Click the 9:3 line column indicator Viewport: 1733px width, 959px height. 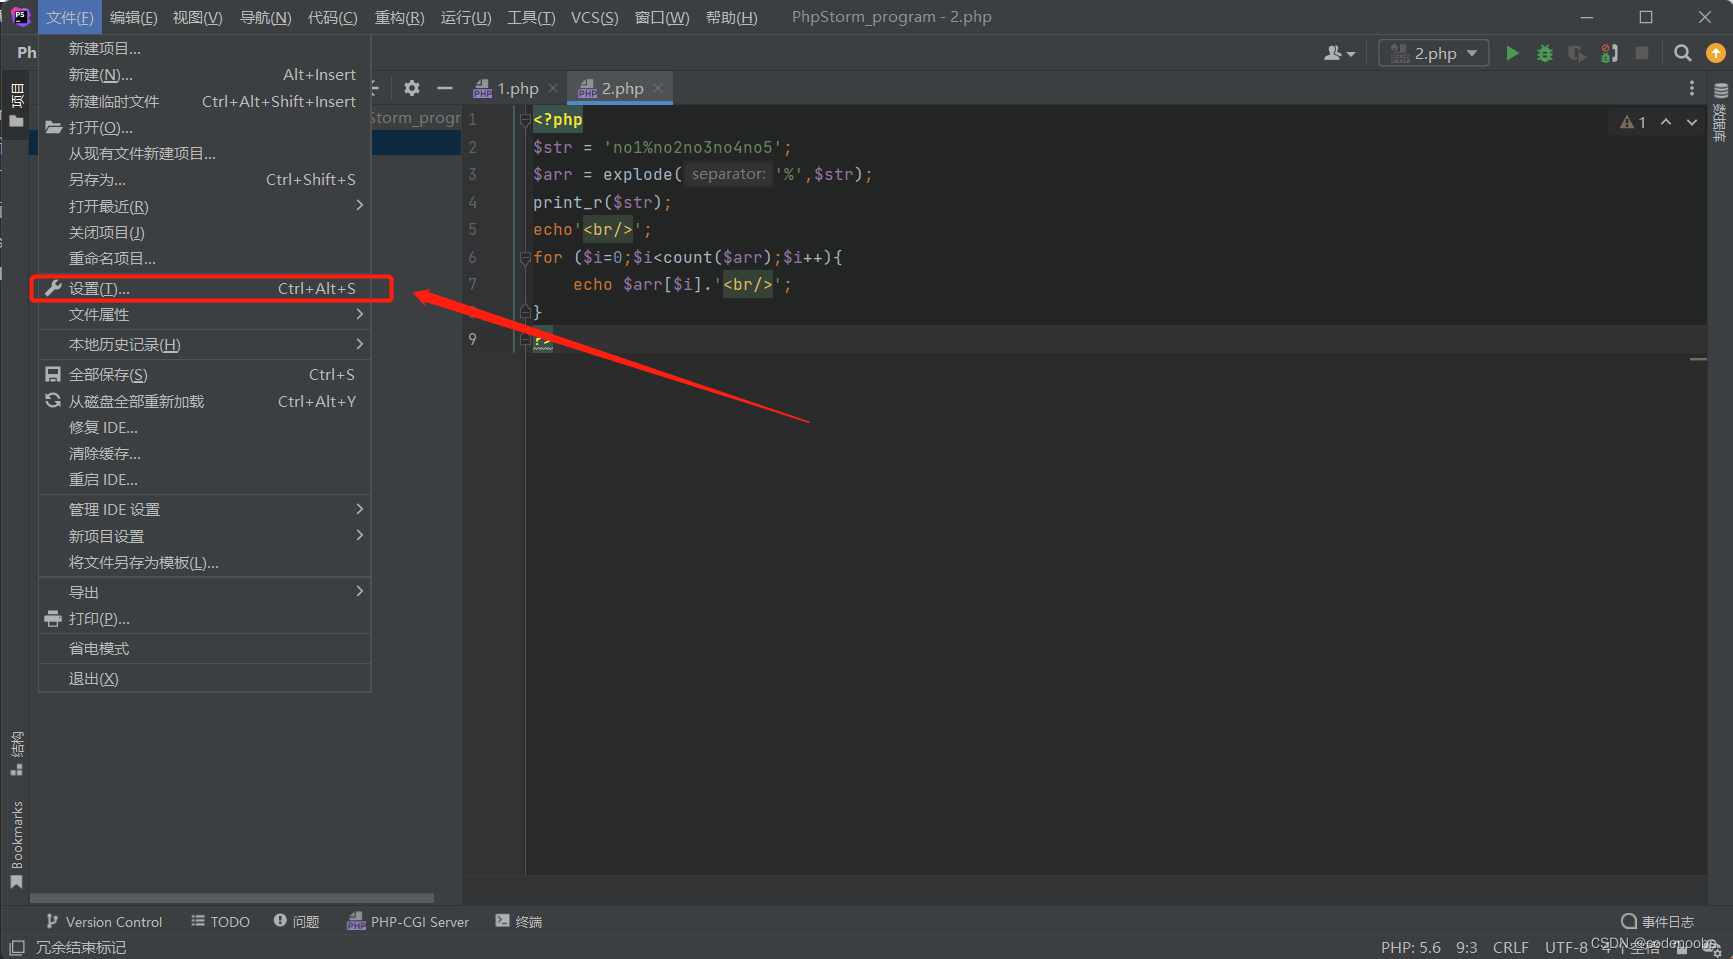point(1466,947)
